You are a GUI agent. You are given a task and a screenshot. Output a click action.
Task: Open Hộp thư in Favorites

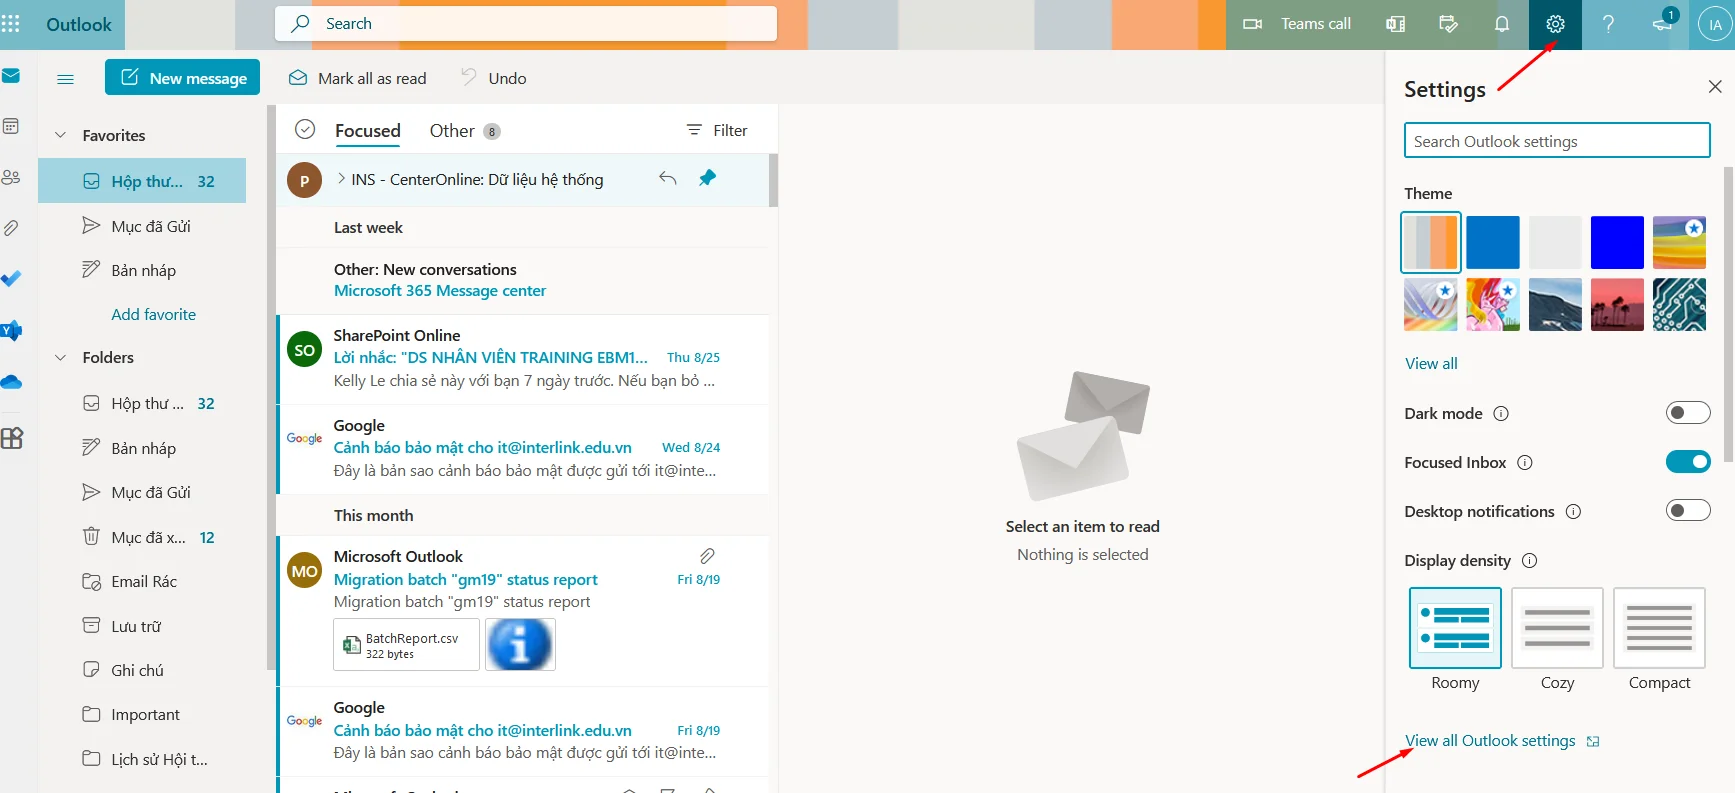tap(142, 181)
